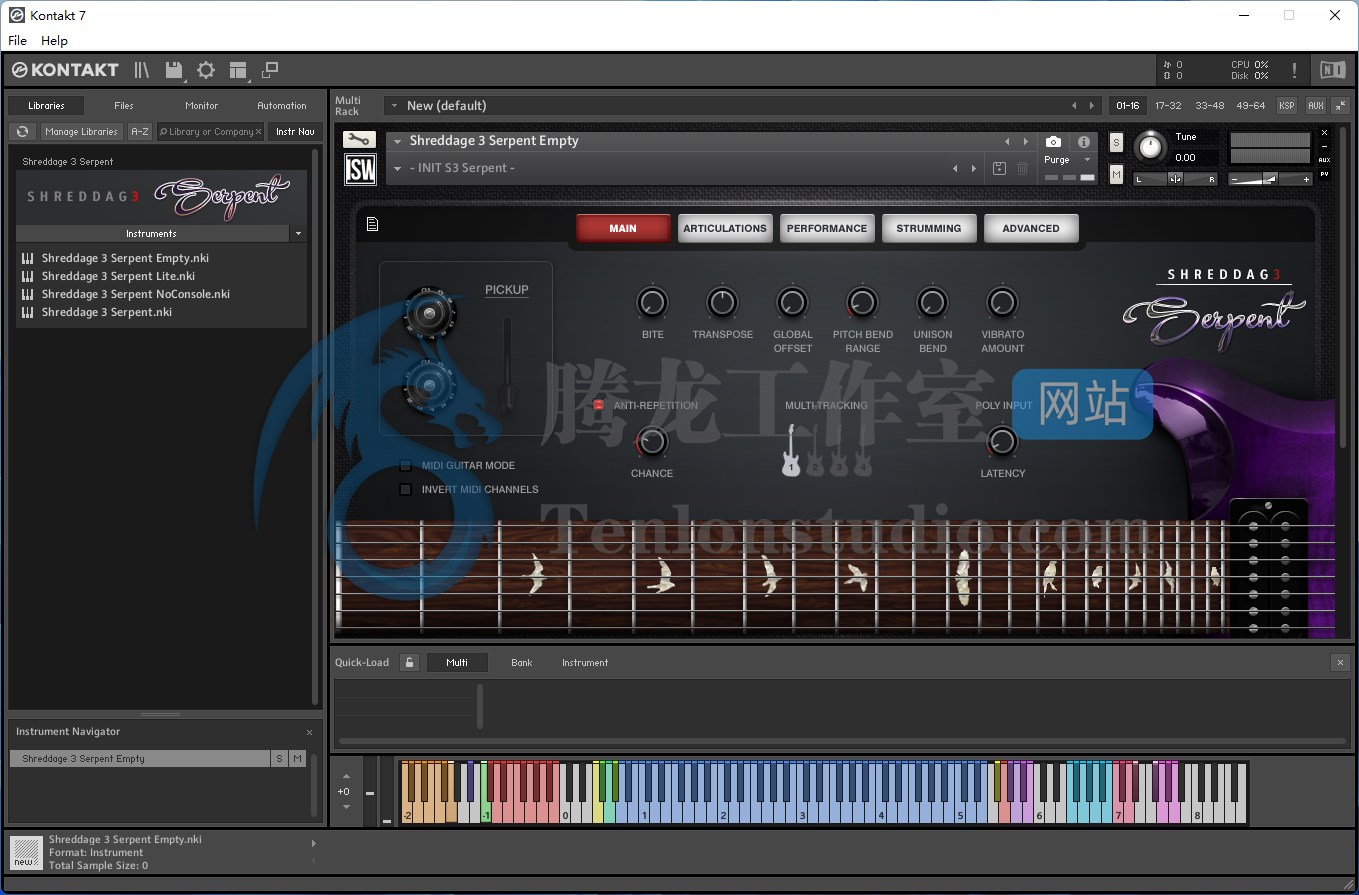Click the panic exclamation mark icon

[x=1294, y=70]
